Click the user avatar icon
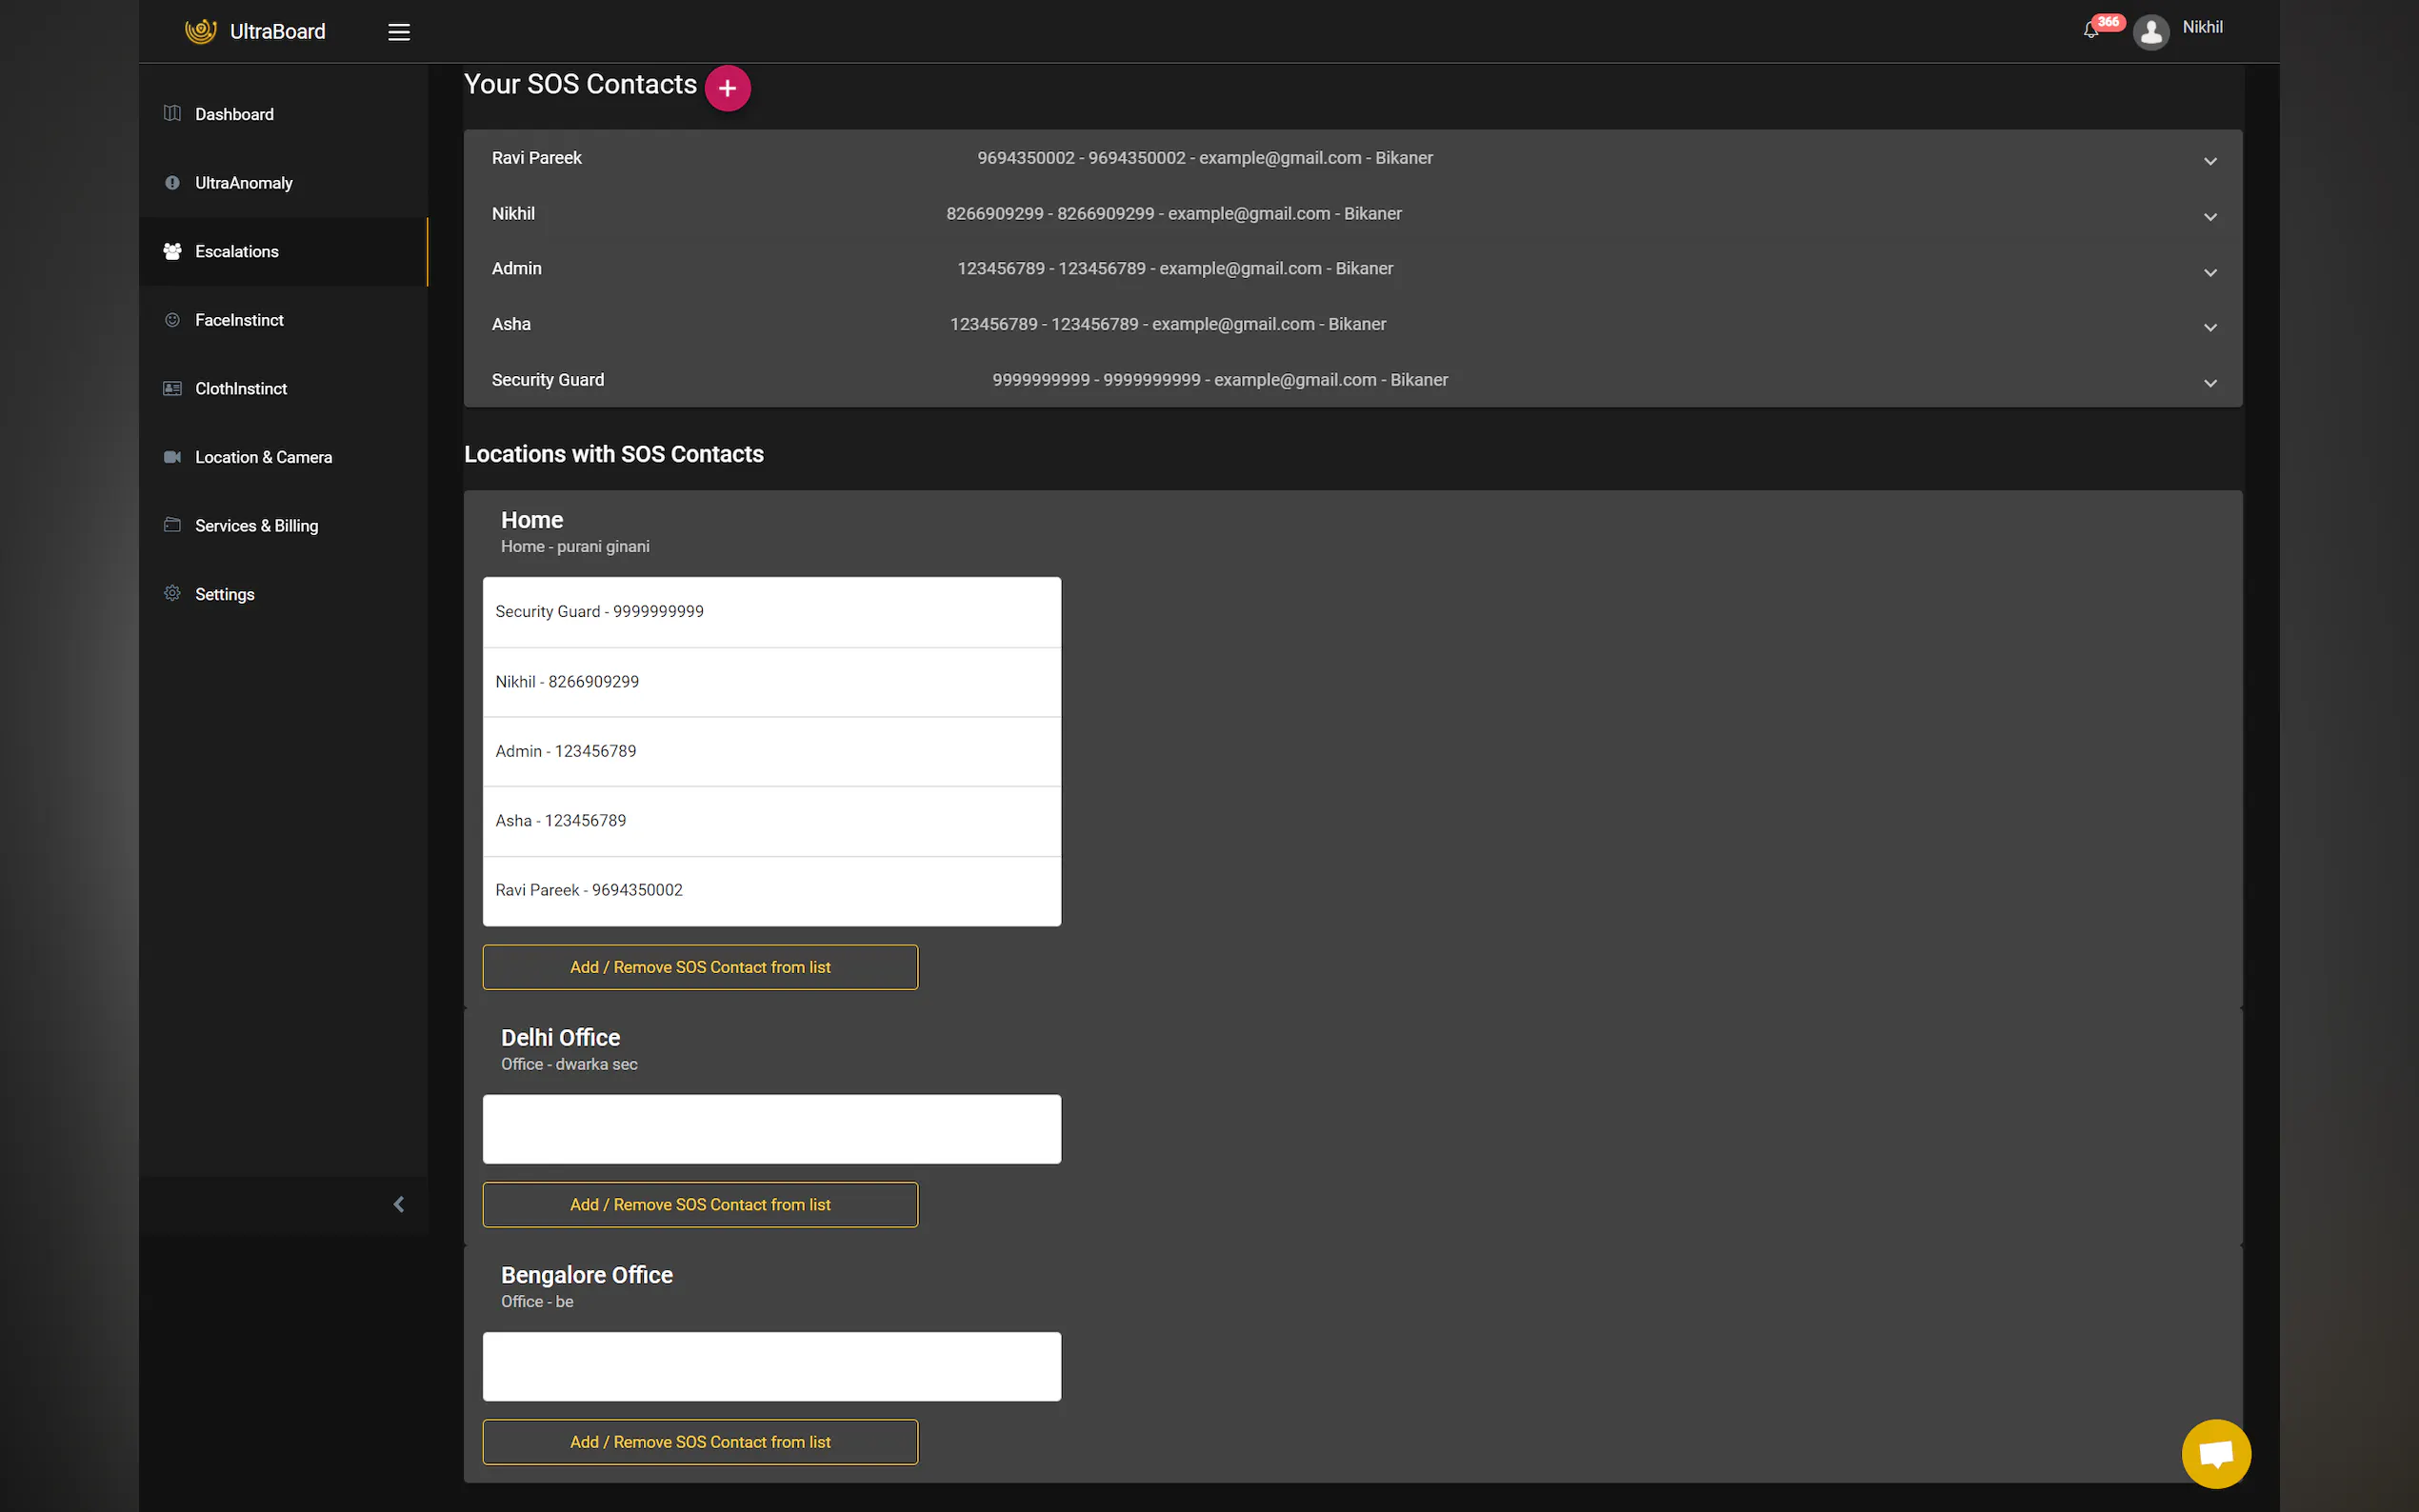The image size is (2419, 1512). [x=2150, y=32]
